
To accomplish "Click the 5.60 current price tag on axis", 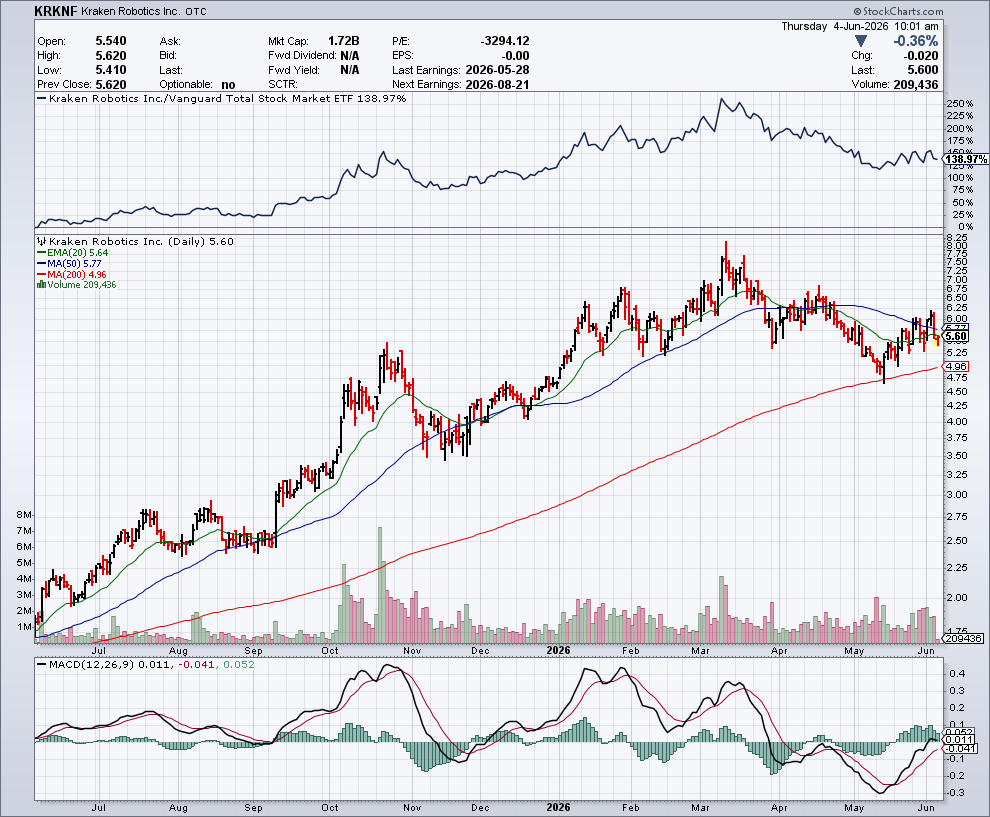I will pos(956,337).
